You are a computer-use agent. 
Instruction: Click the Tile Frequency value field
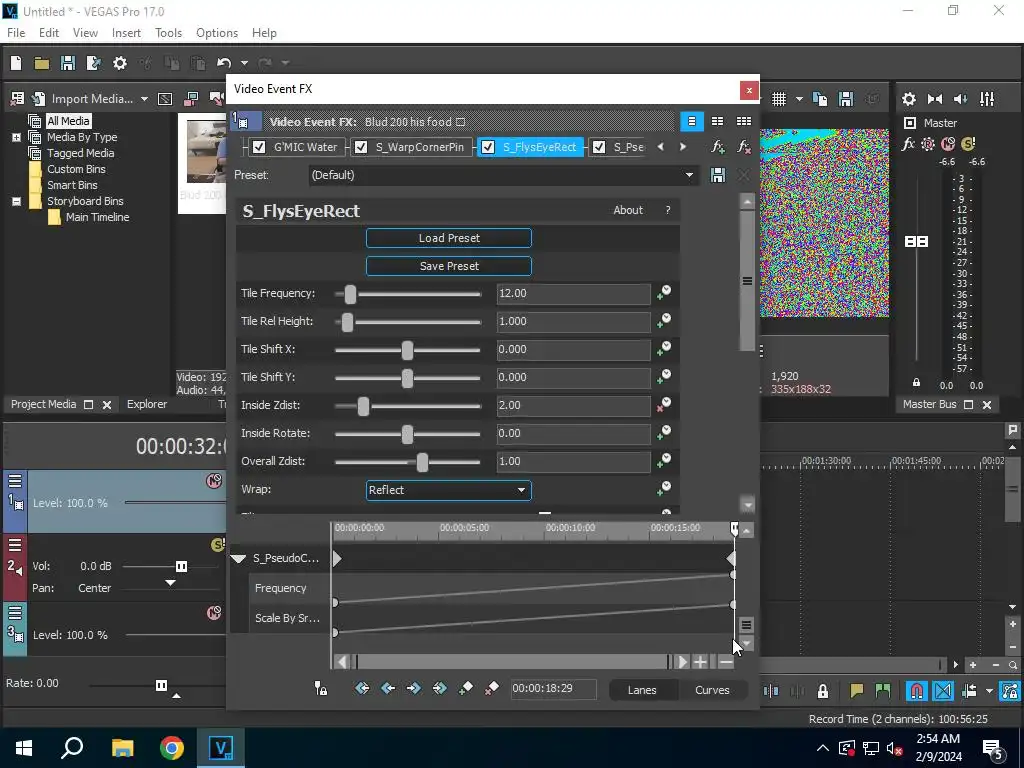[x=573, y=293]
